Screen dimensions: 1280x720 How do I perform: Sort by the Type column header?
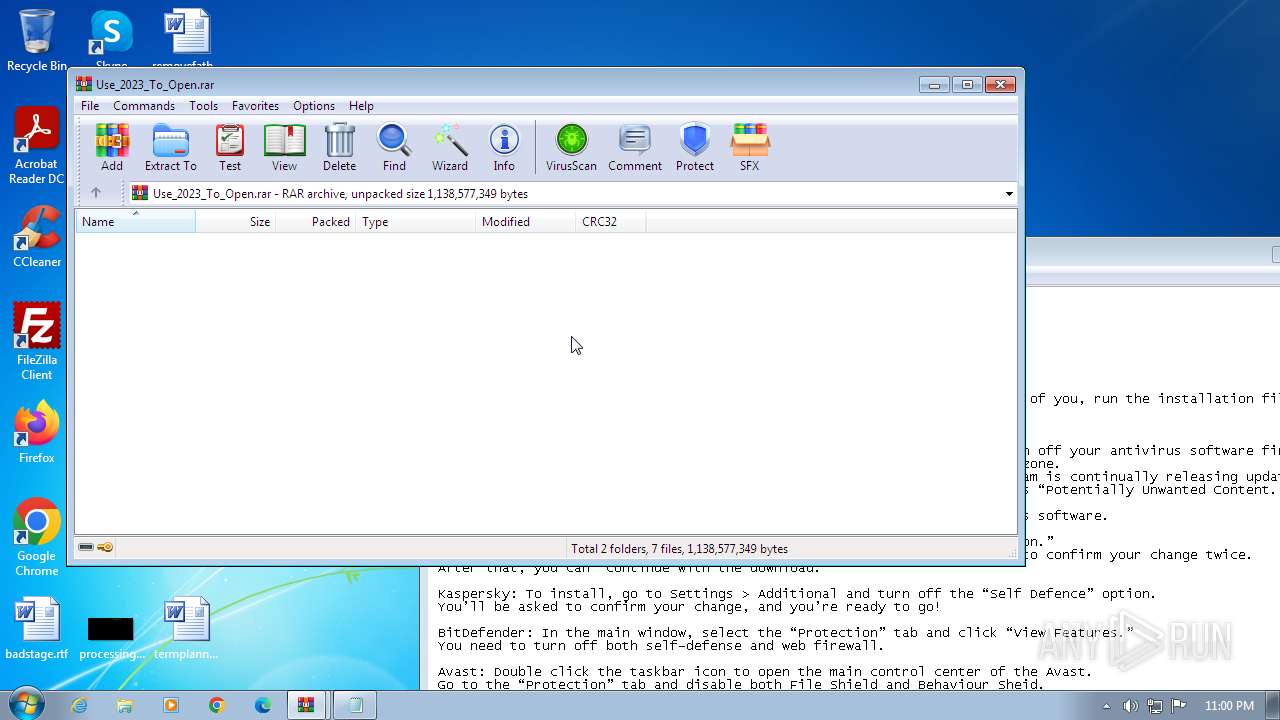[416, 222]
